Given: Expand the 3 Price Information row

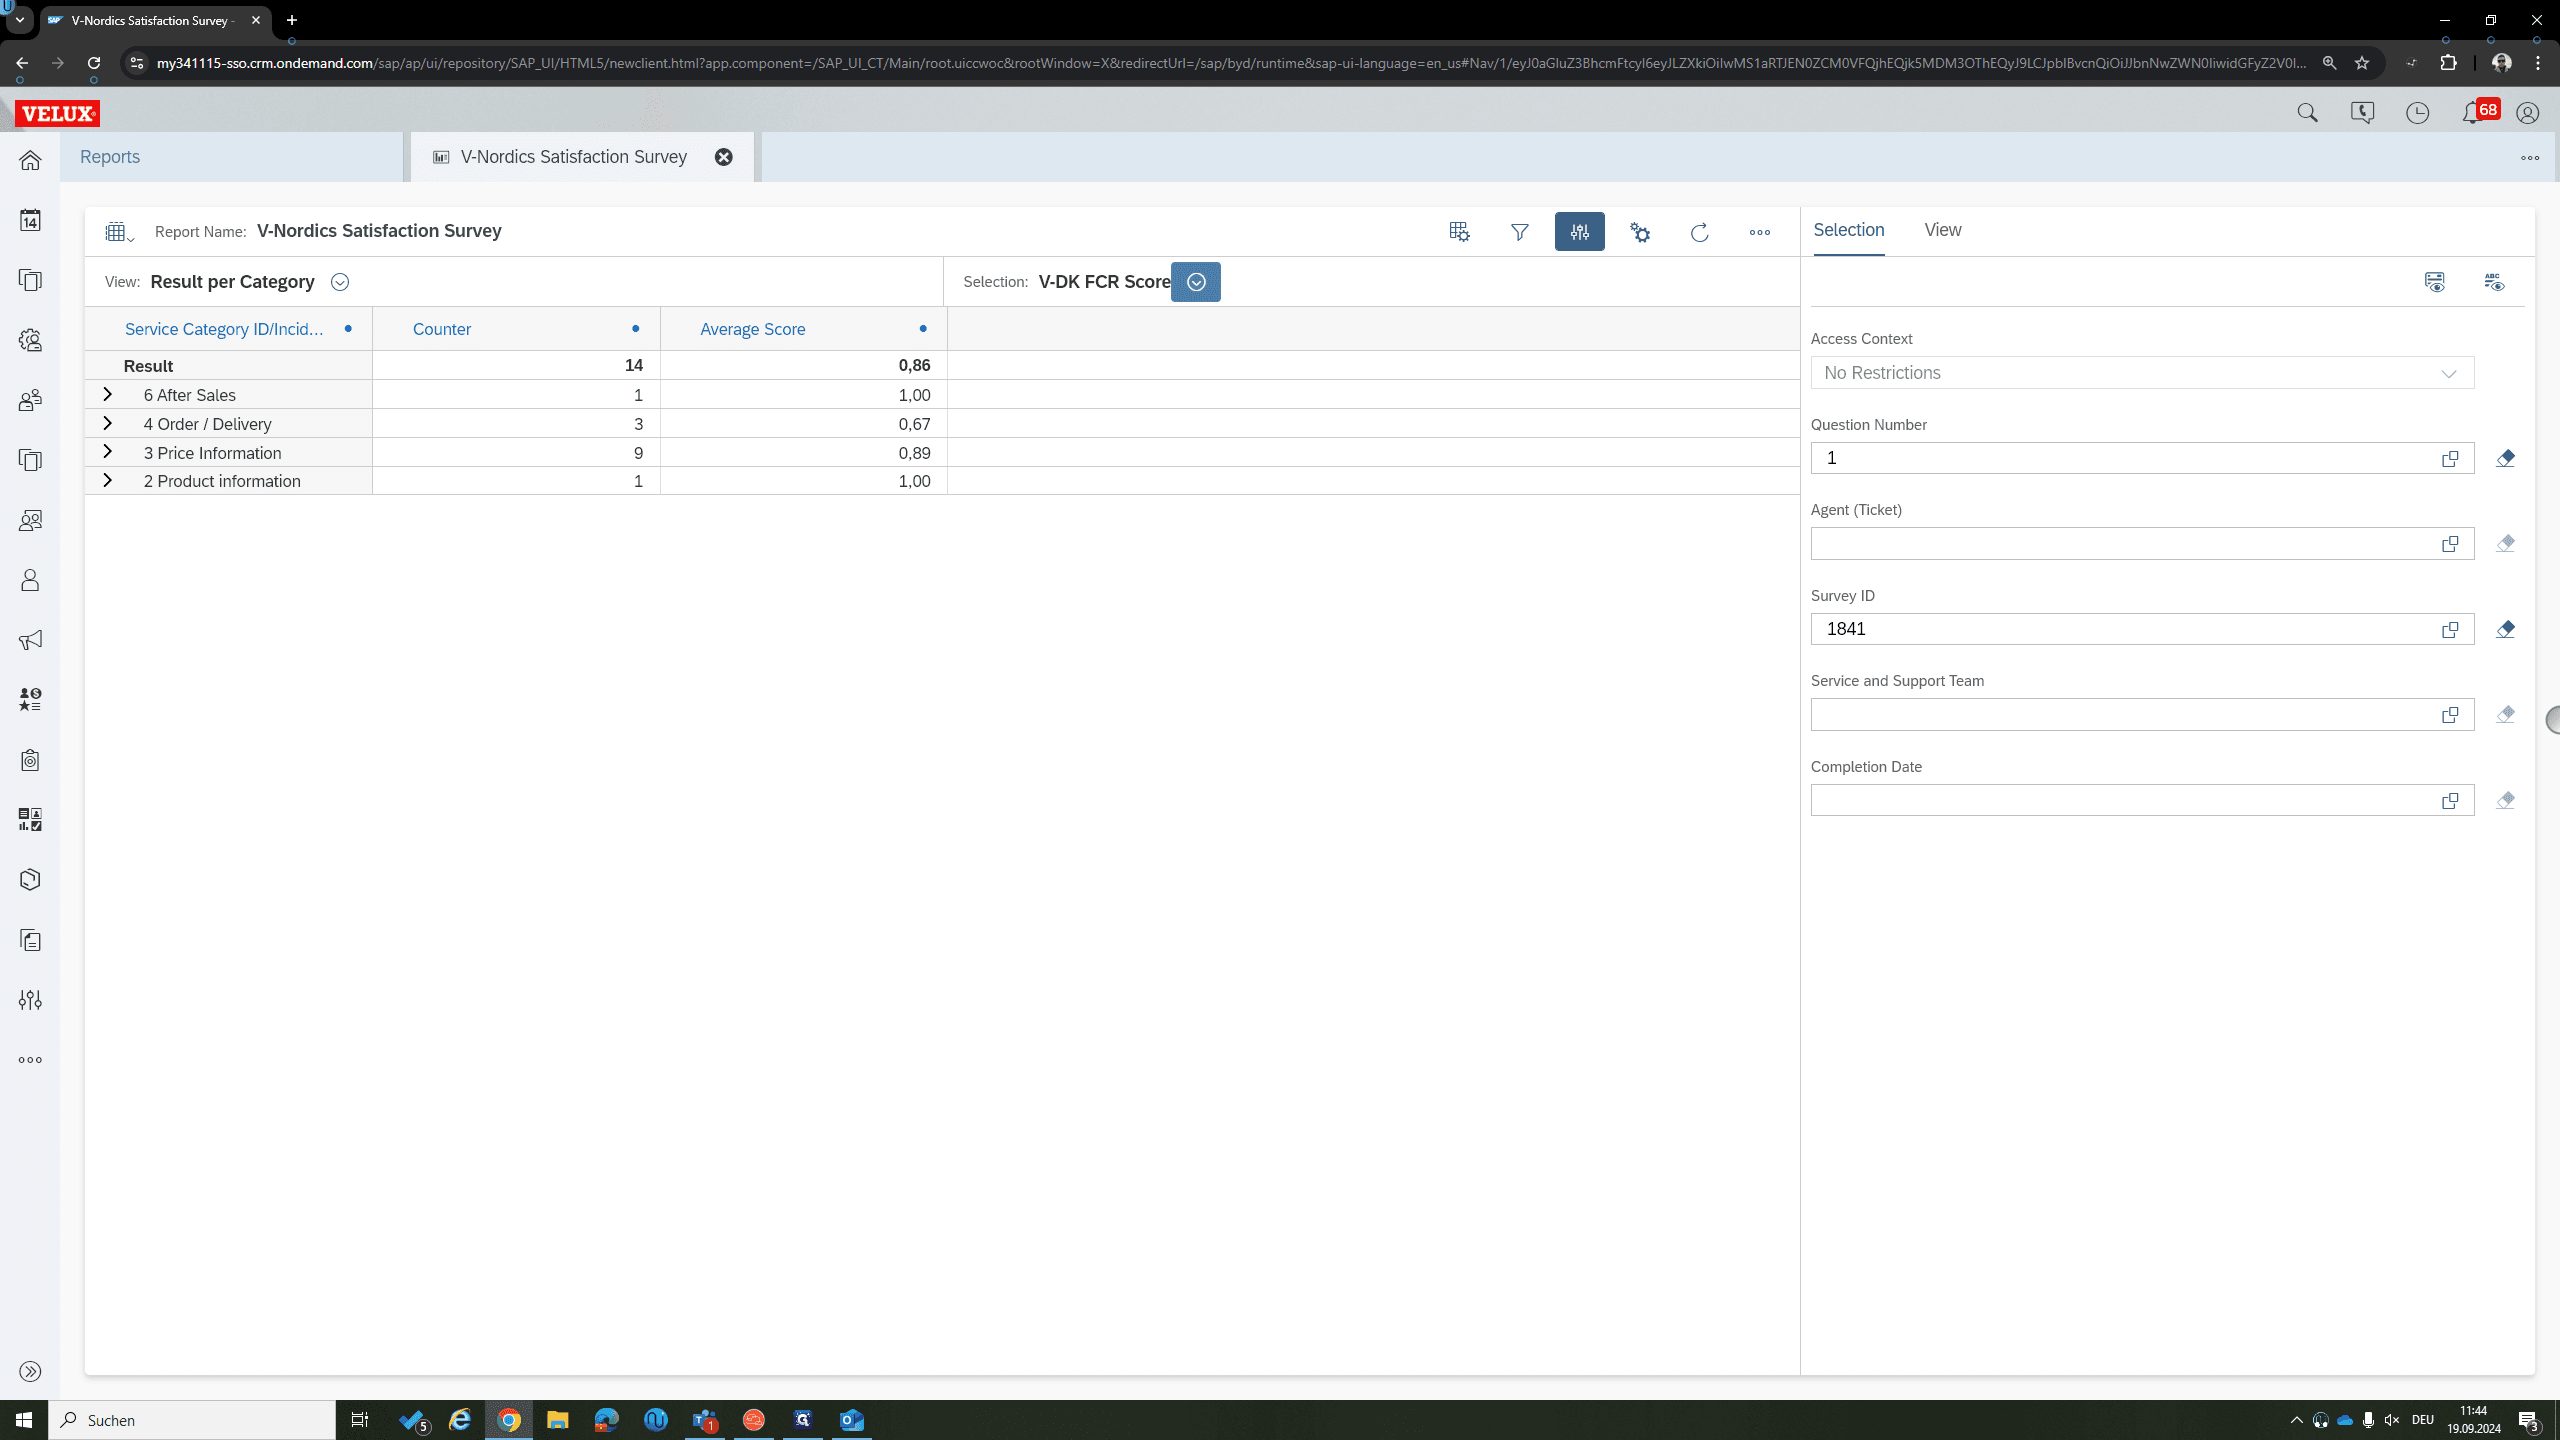Looking at the screenshot, I should click(x=107, y=452).
